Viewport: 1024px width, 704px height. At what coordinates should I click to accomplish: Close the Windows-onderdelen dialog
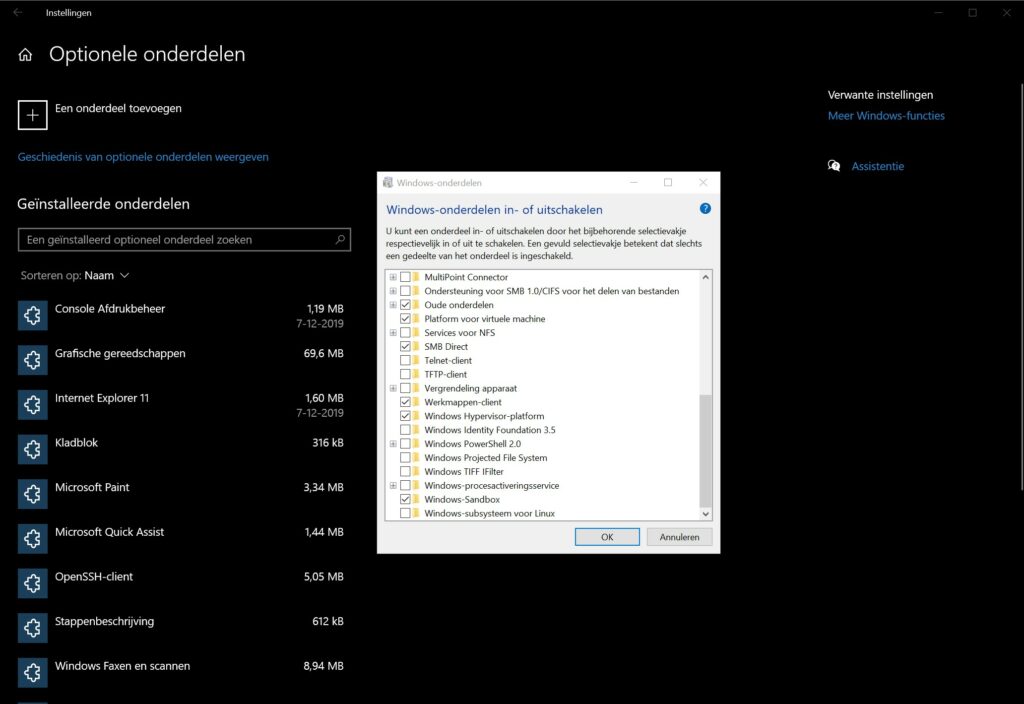[703, 183]
